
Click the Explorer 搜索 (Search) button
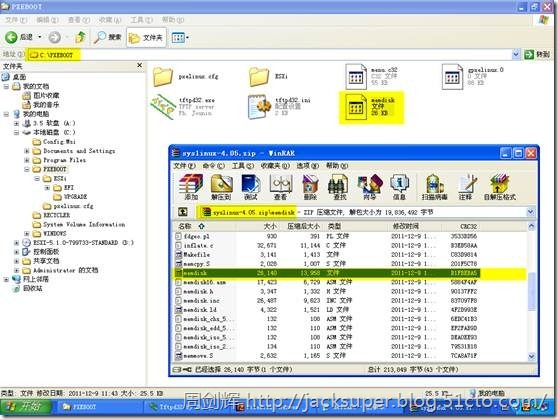pyautogui.click(x=107, y=37)
